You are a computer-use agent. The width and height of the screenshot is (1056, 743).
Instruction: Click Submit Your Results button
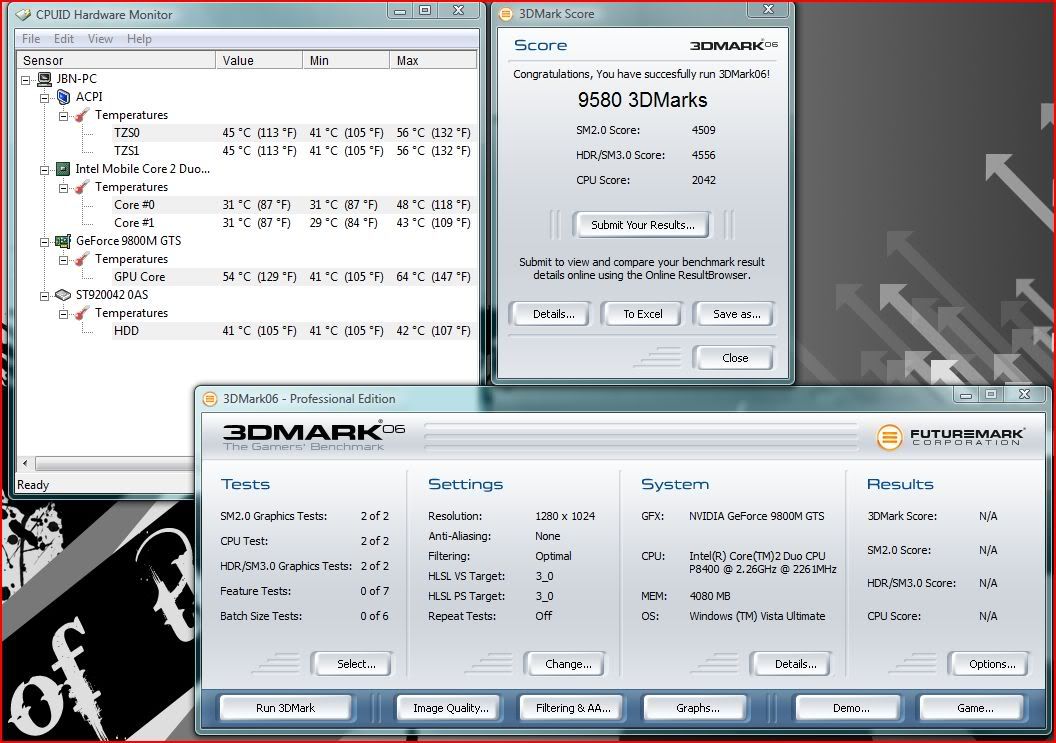[642, 225]
